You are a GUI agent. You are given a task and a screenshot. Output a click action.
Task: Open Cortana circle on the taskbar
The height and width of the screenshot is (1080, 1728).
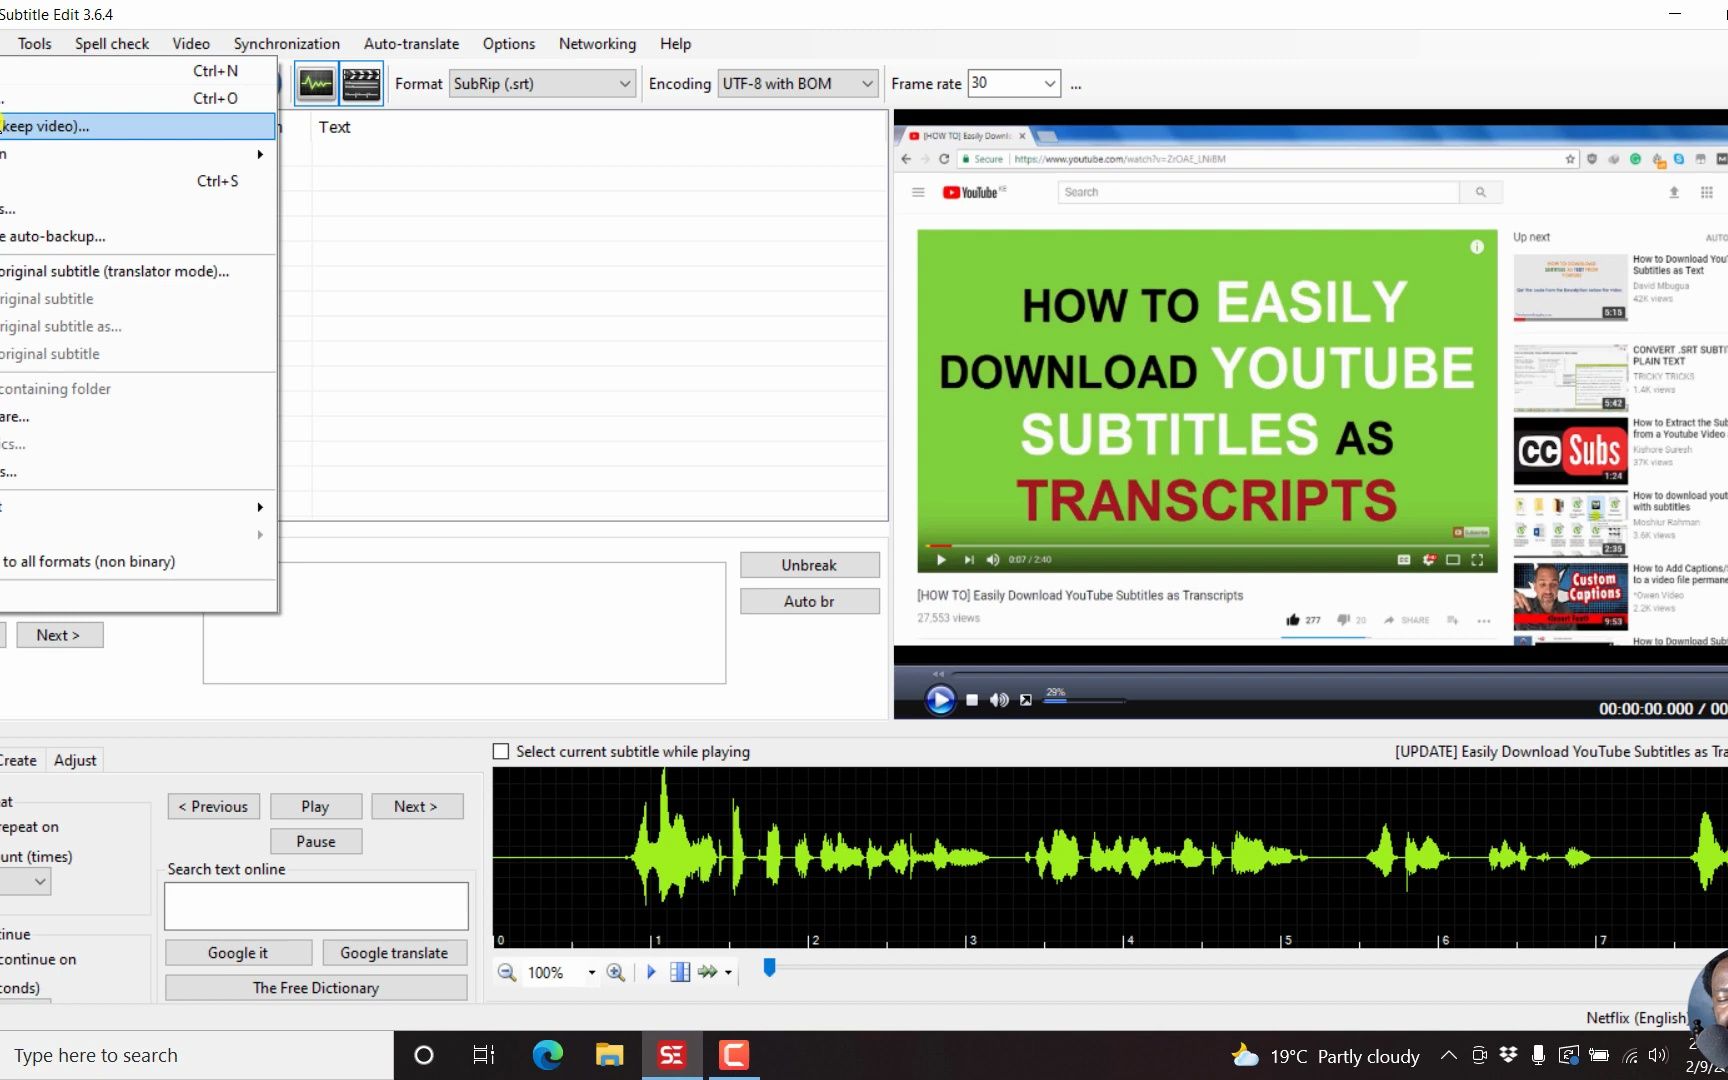[423, 1055]
